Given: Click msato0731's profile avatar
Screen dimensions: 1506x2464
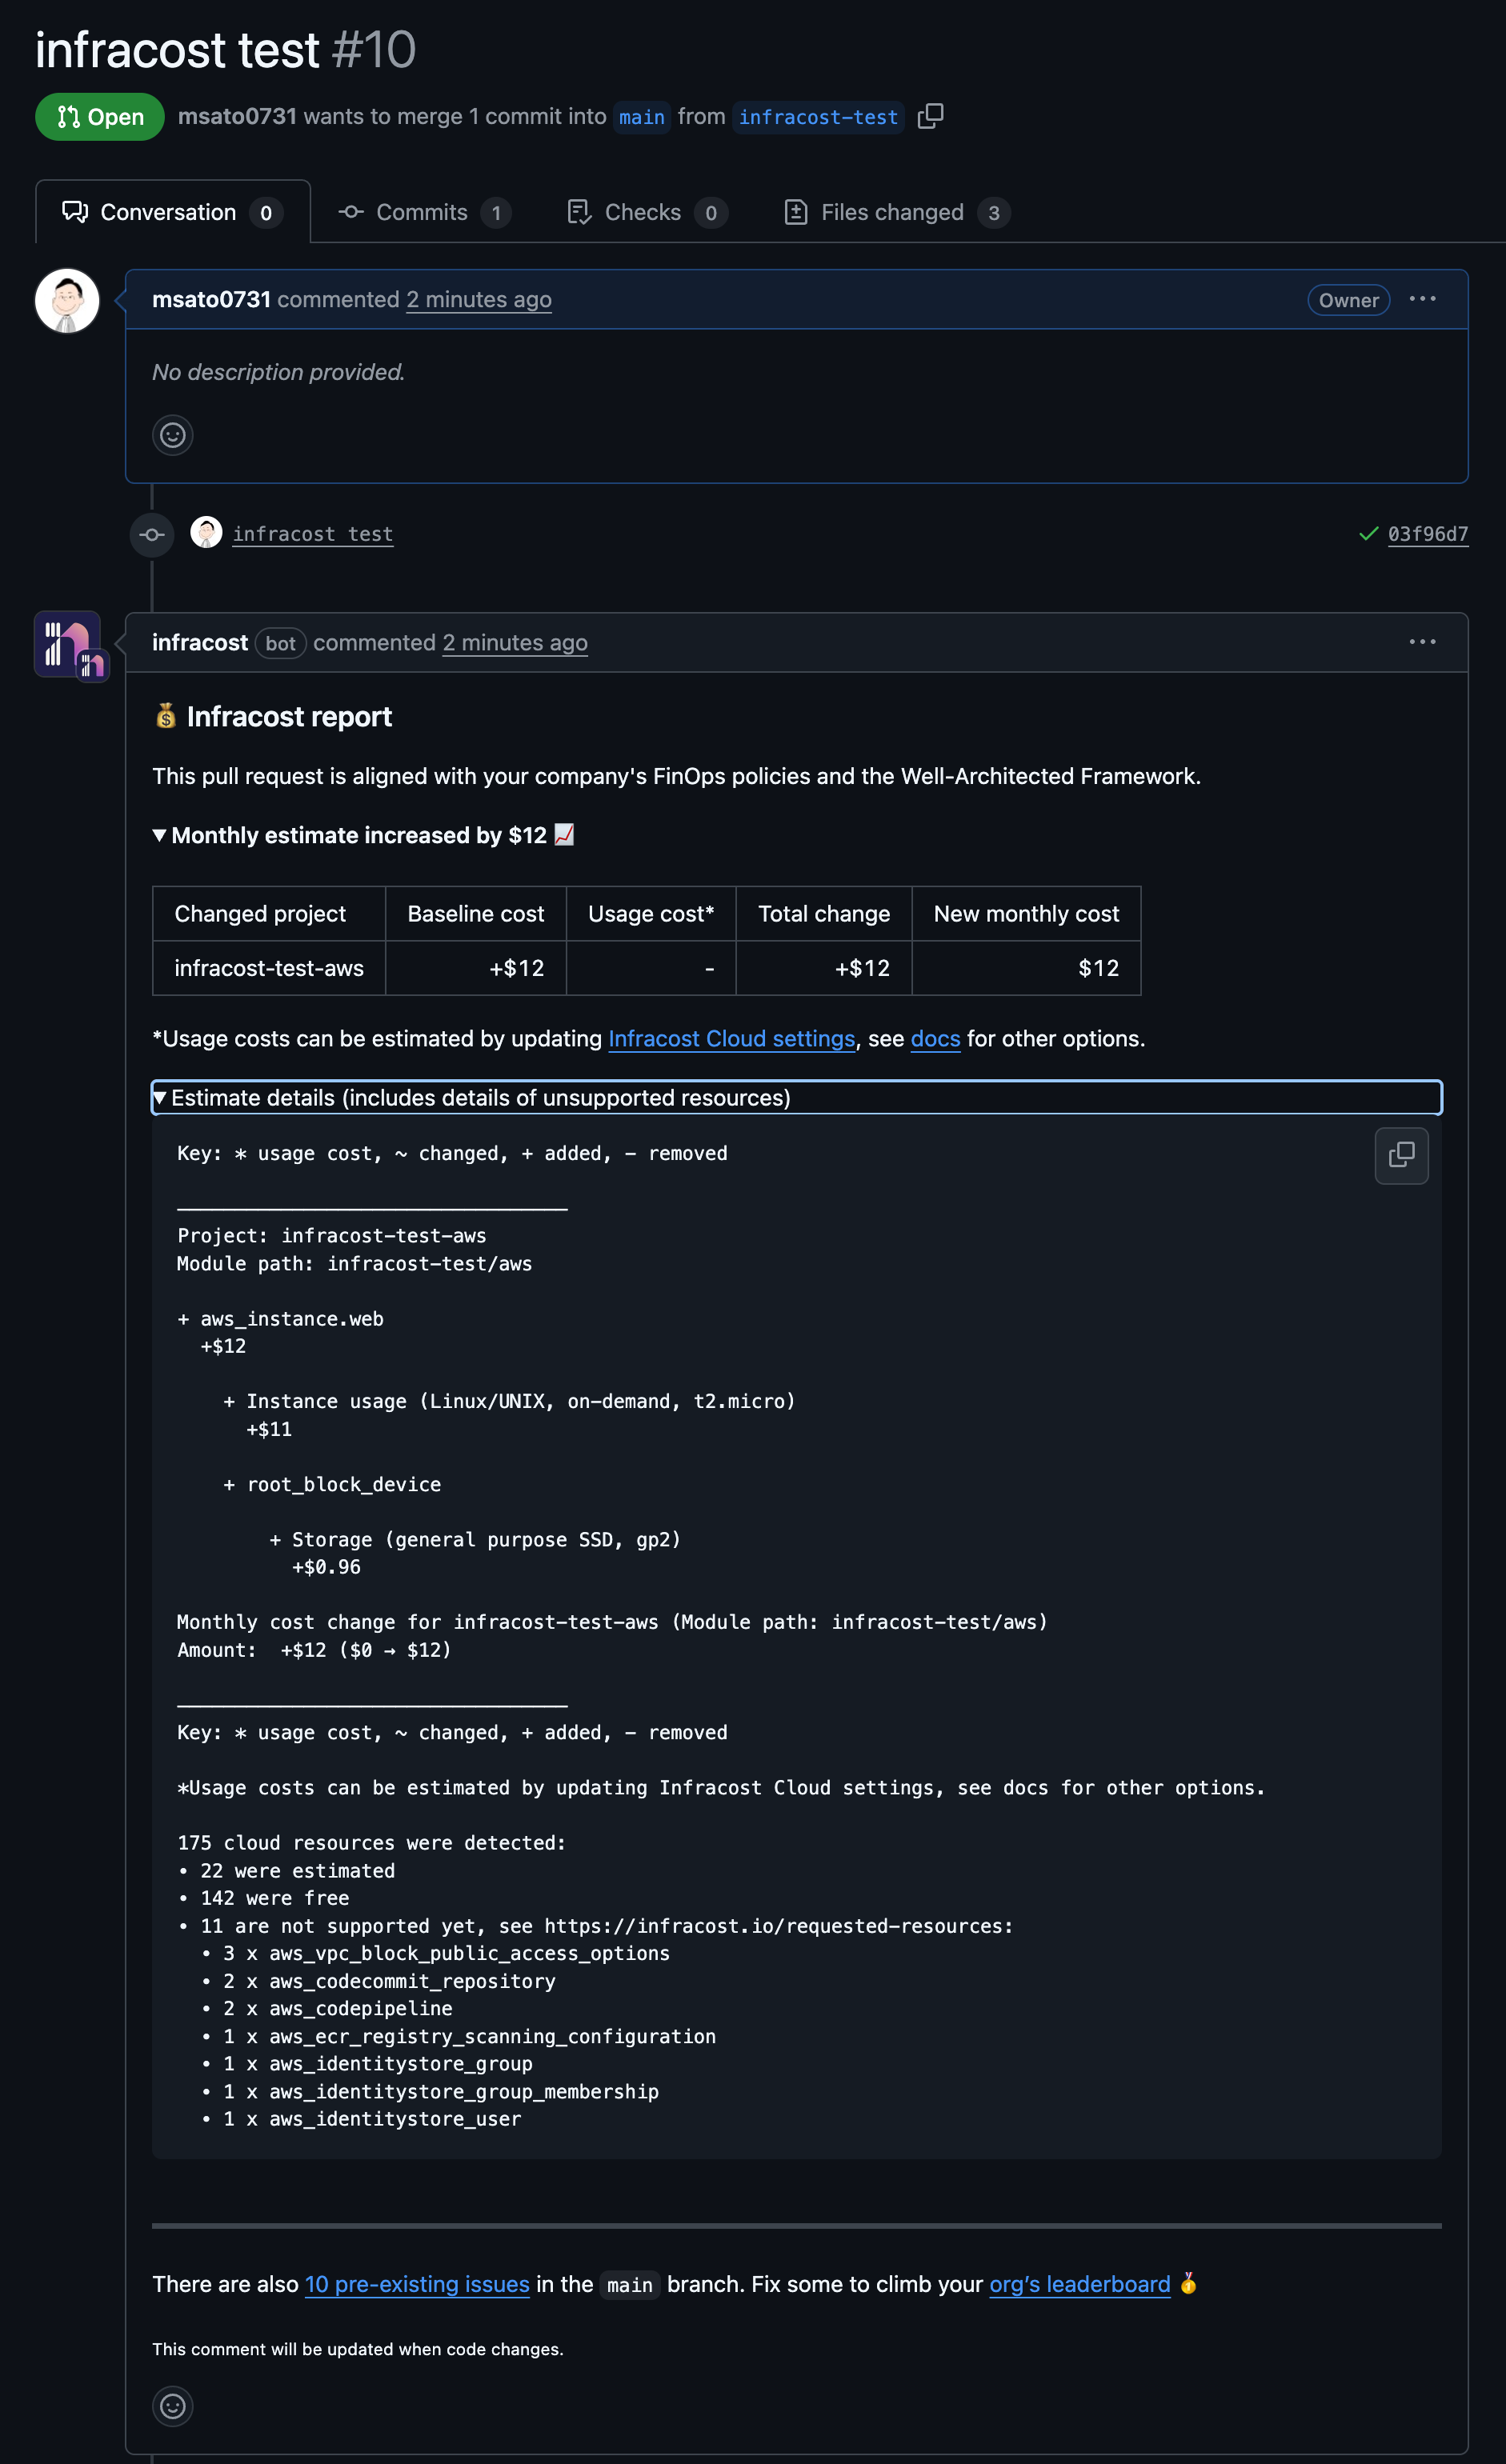Looking at the screenshot, I should (x=67, y=300).
